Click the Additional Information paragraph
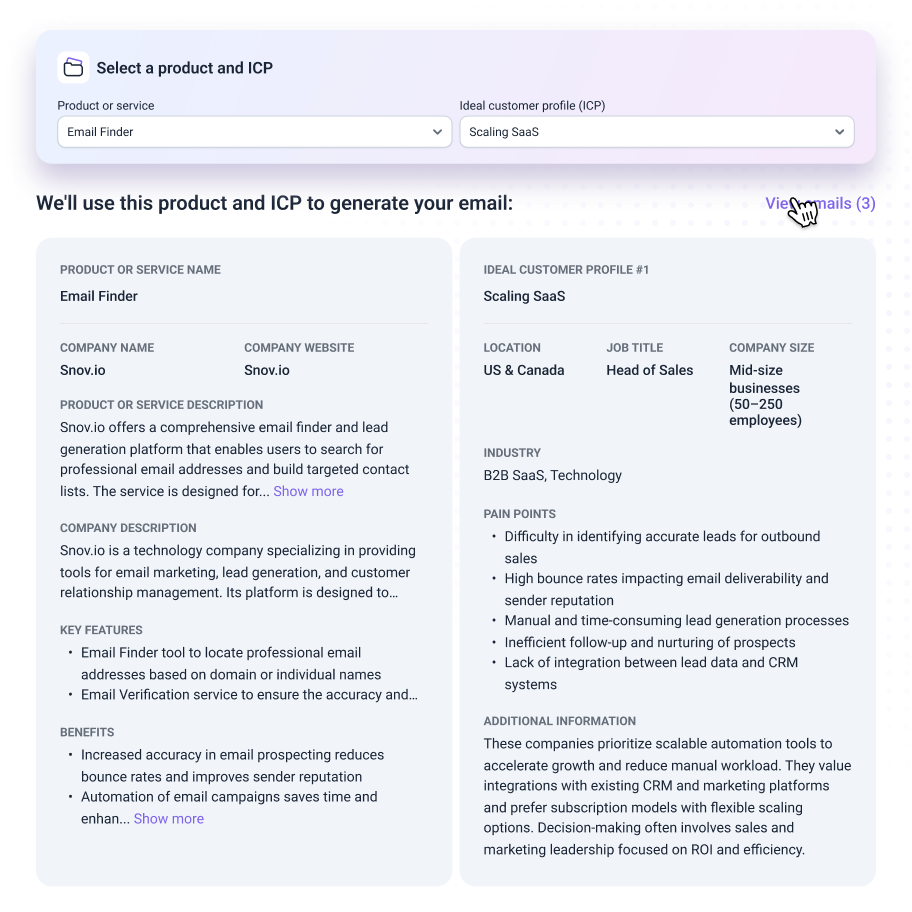 pos(667,796)
